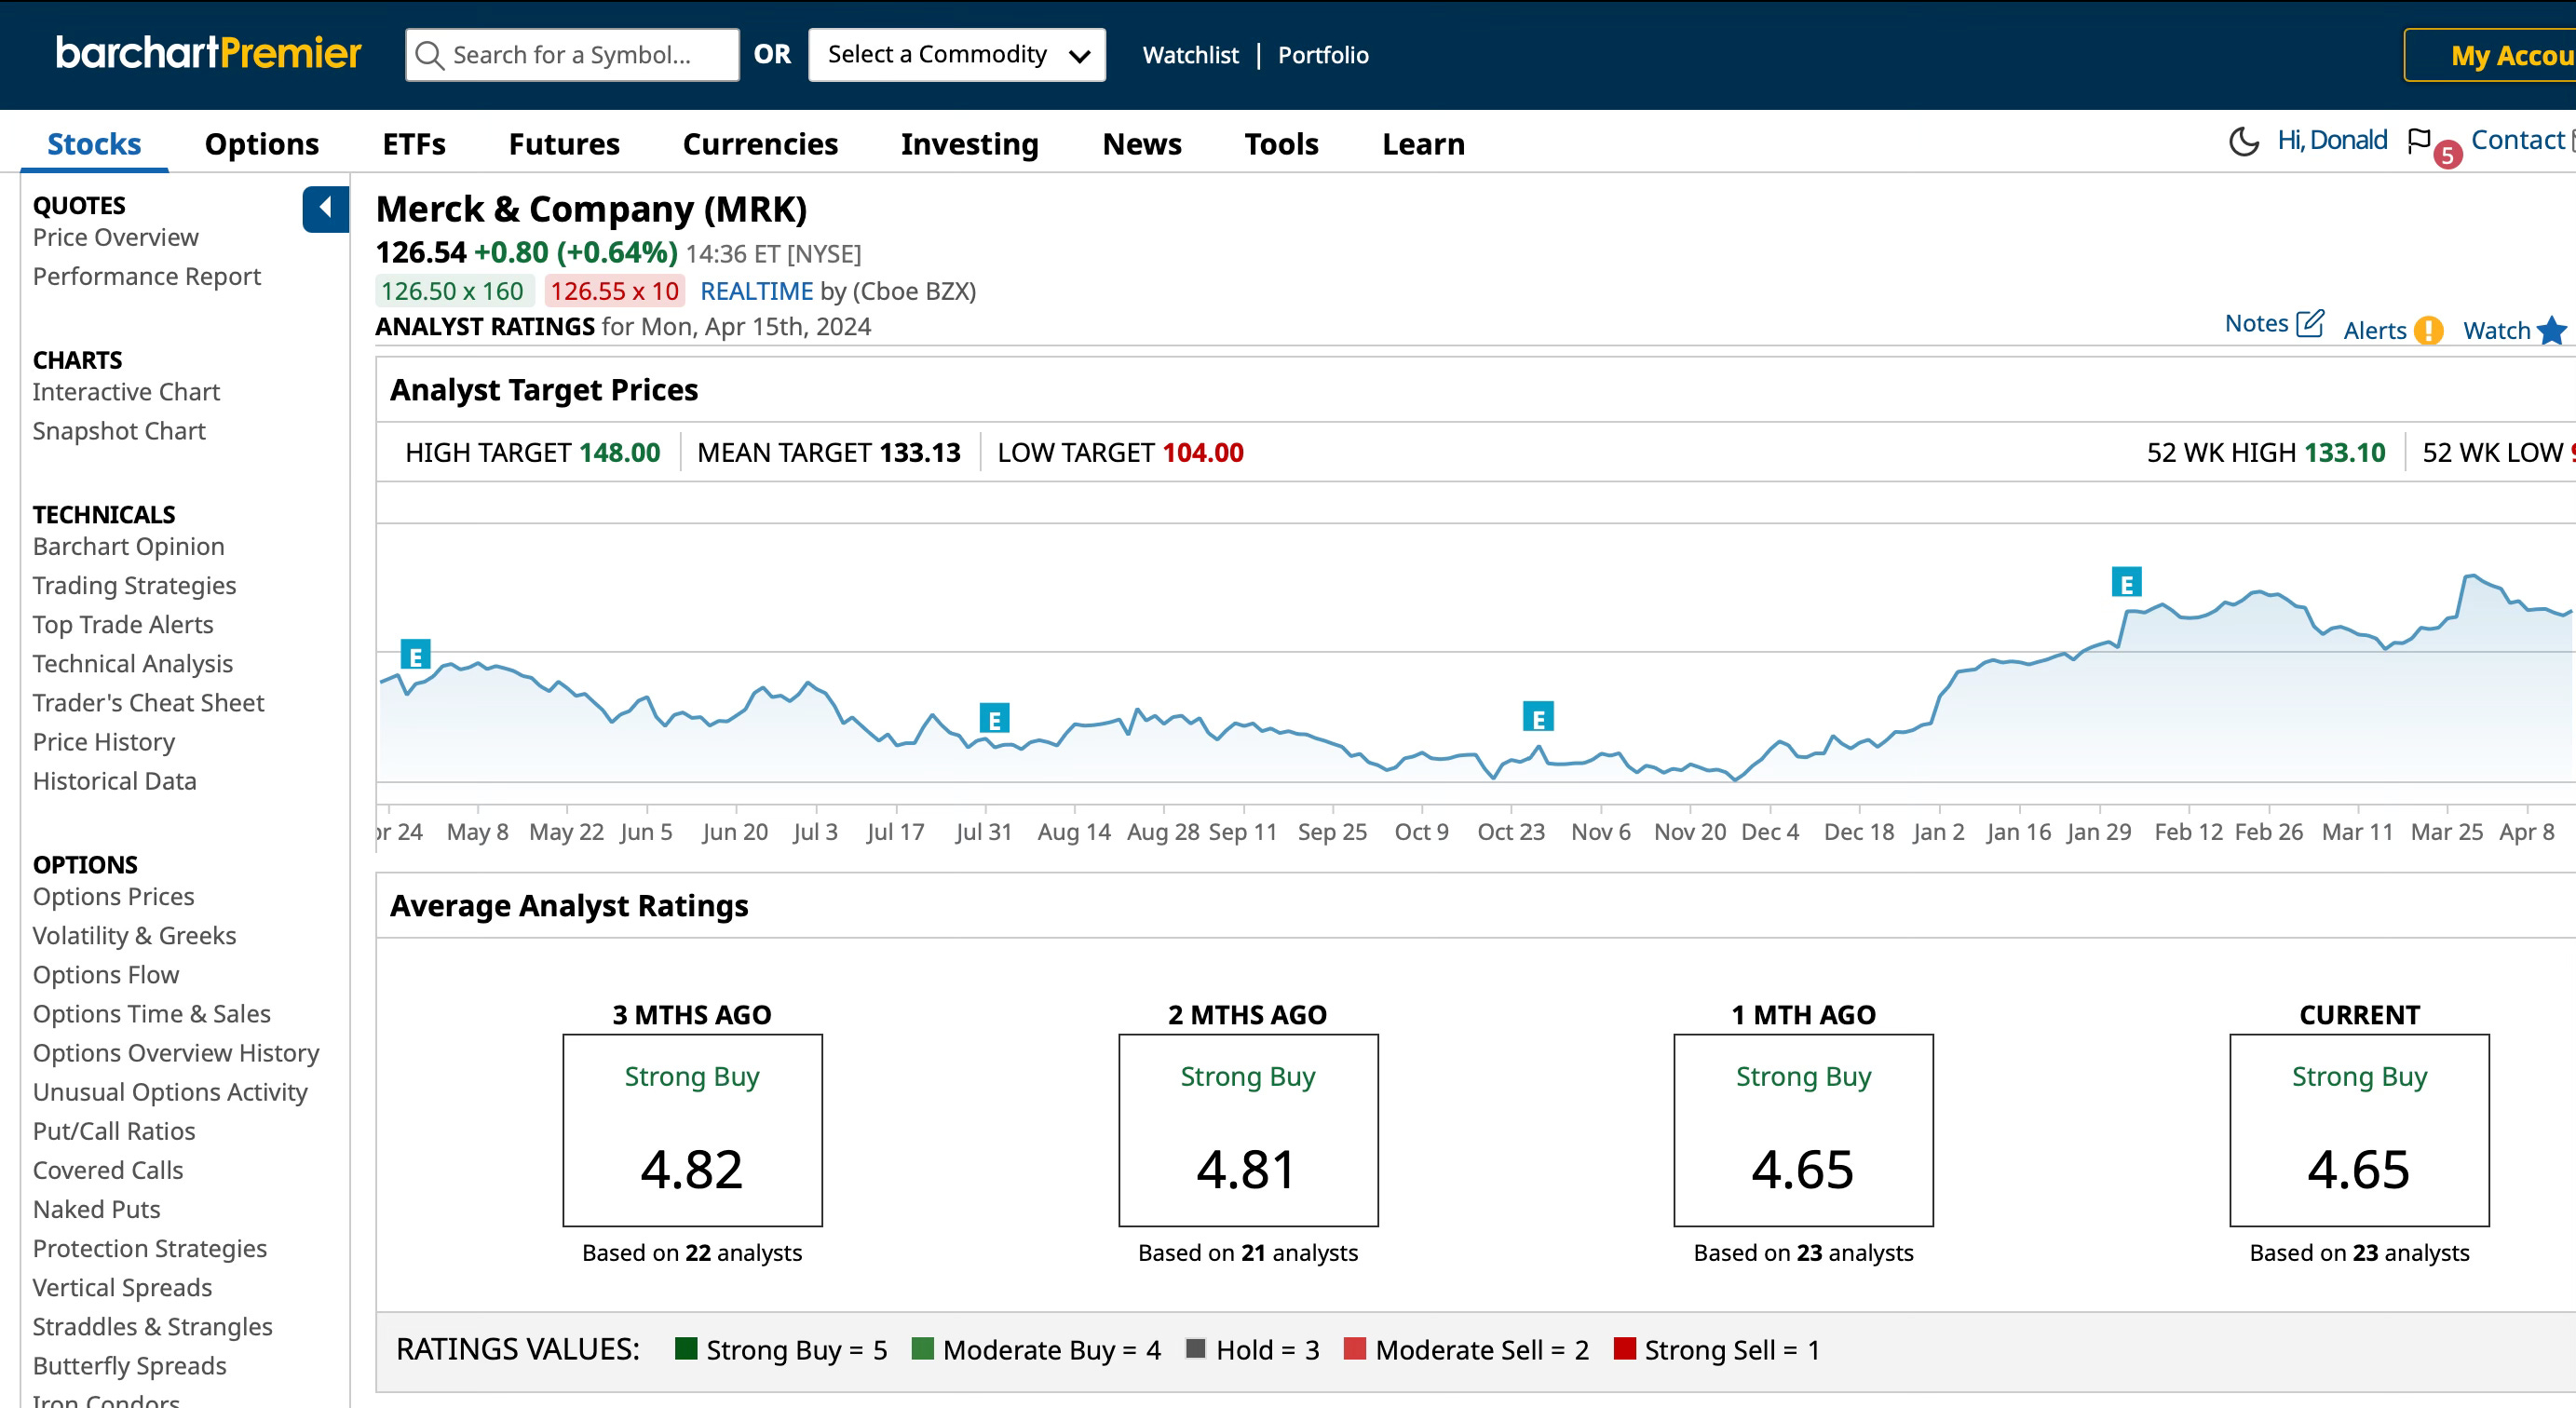Open Top Trade Alerts
Screen dimensions: 2576x1408
pyautogui.click(x=123, y=624)
